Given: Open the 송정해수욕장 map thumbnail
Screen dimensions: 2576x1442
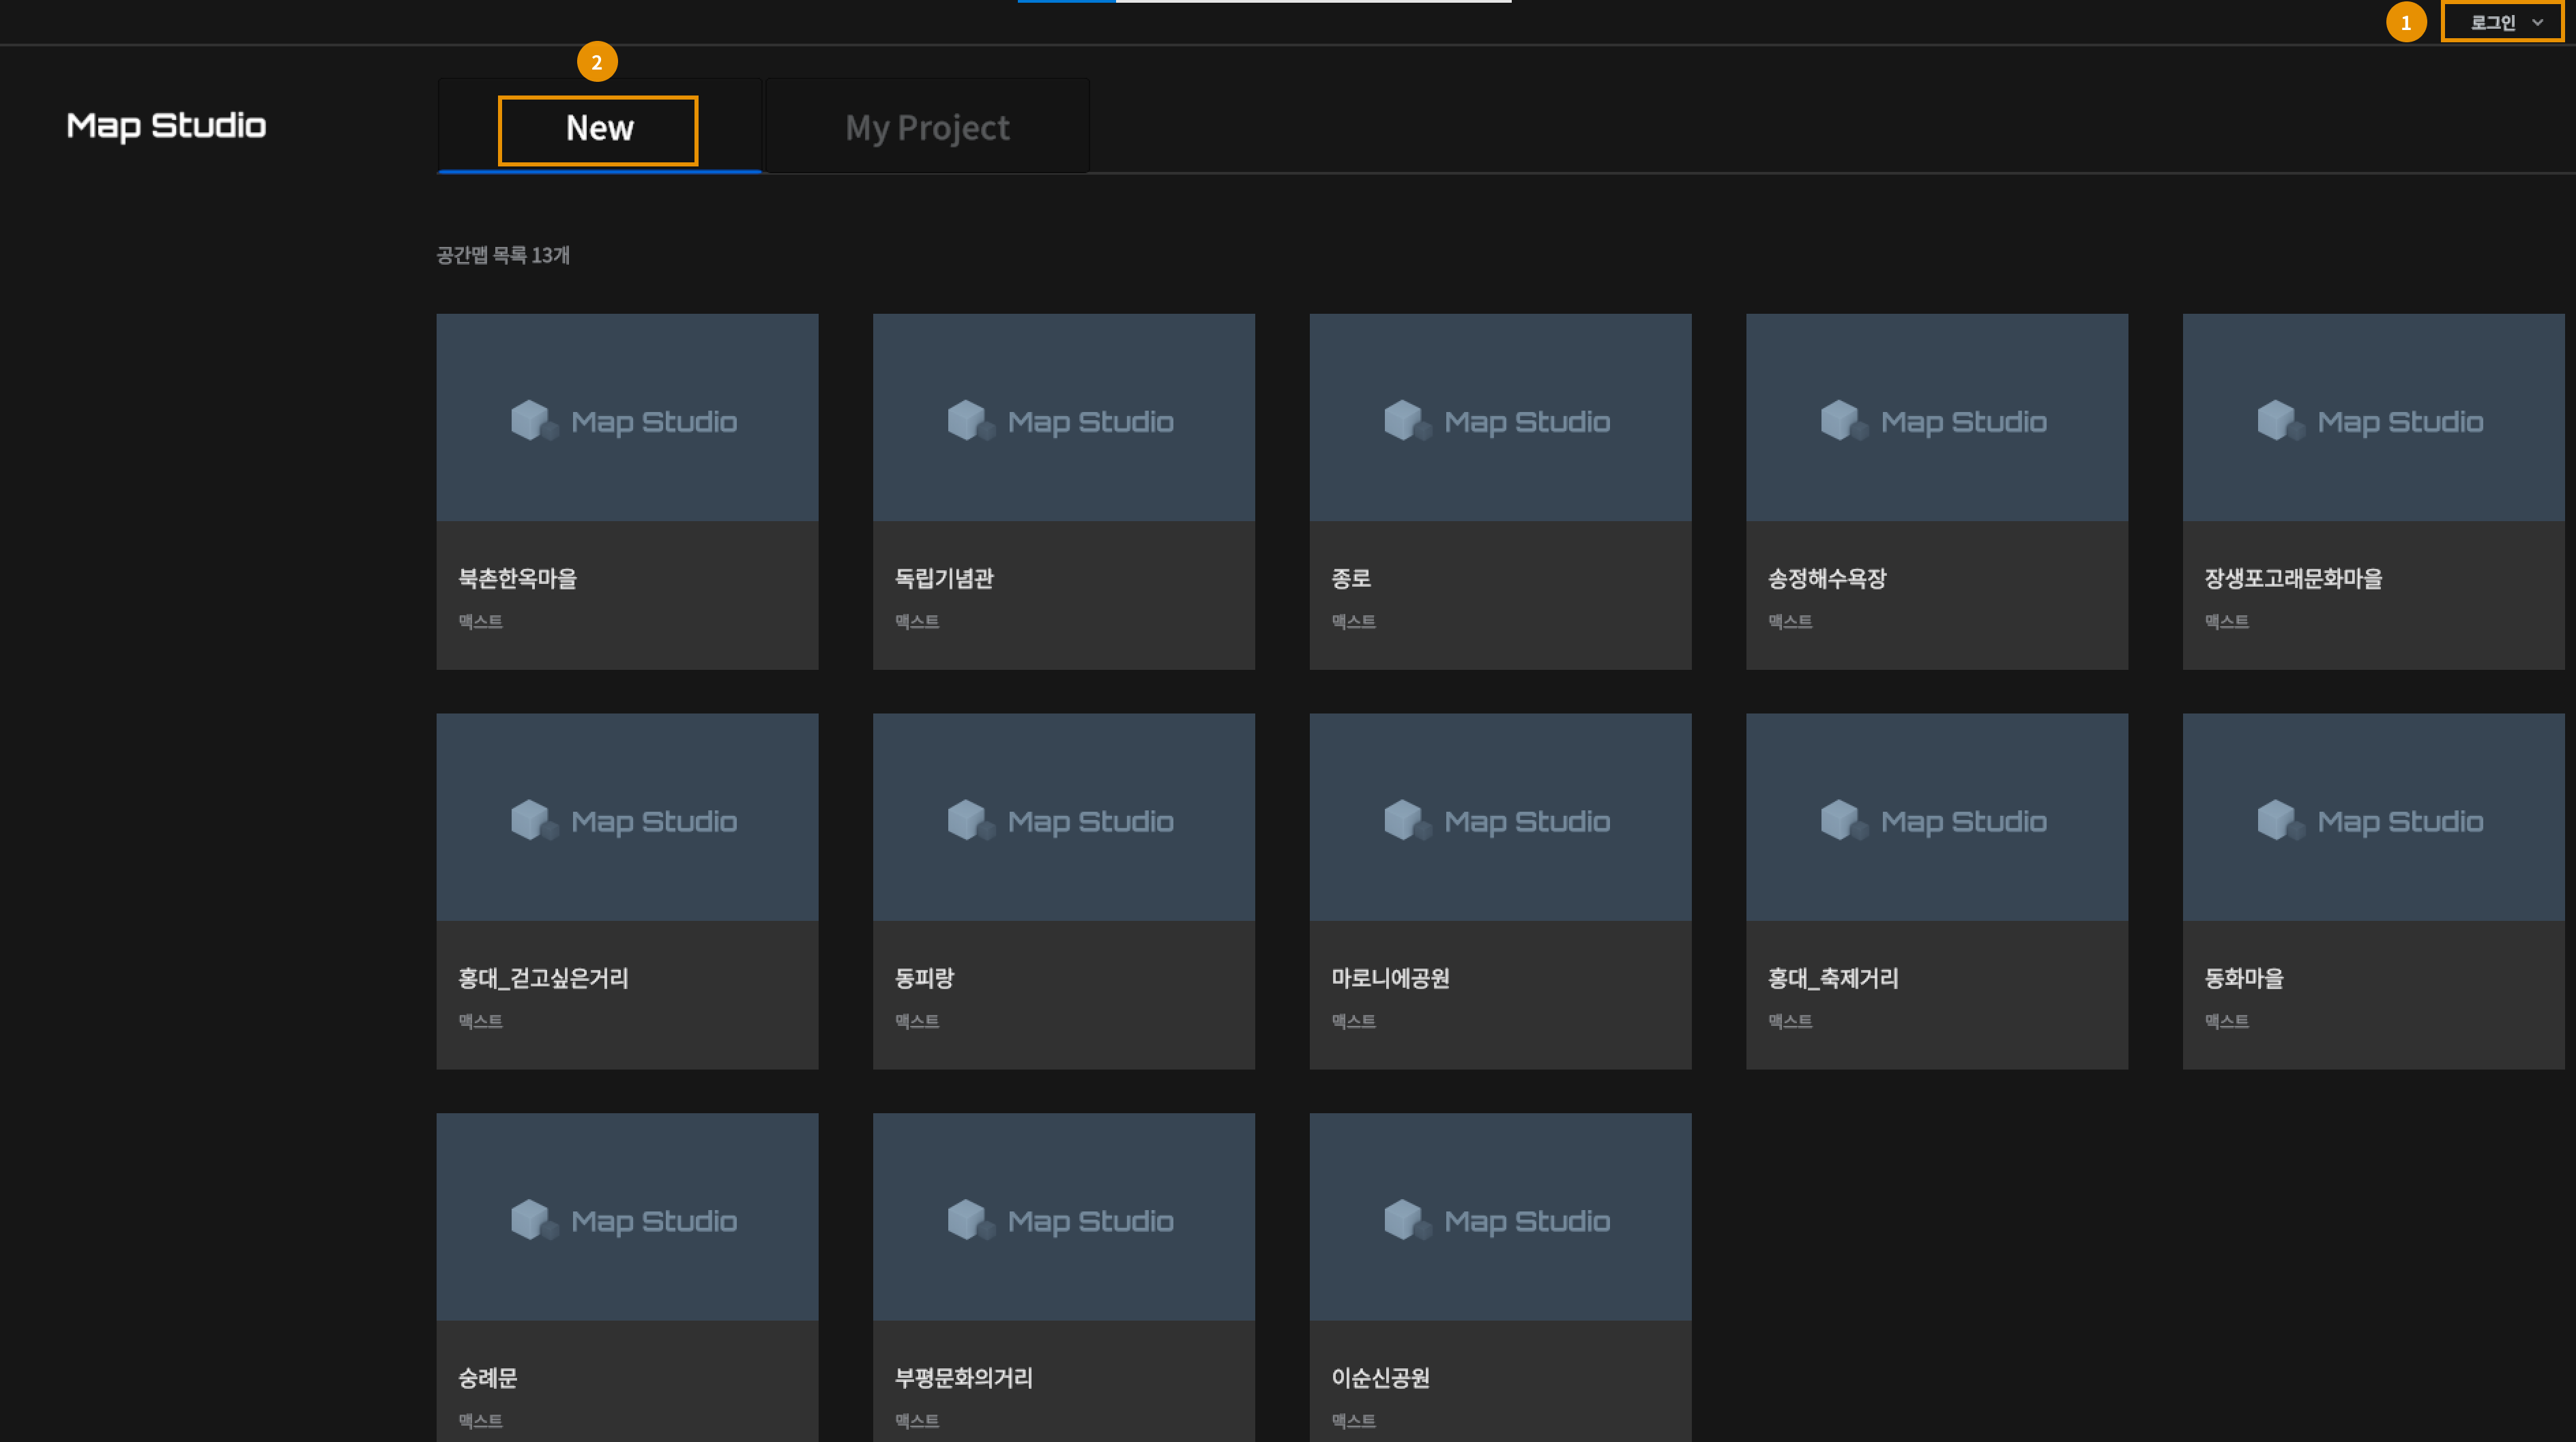Looking at the screenshot, I should click(1937, 418).
